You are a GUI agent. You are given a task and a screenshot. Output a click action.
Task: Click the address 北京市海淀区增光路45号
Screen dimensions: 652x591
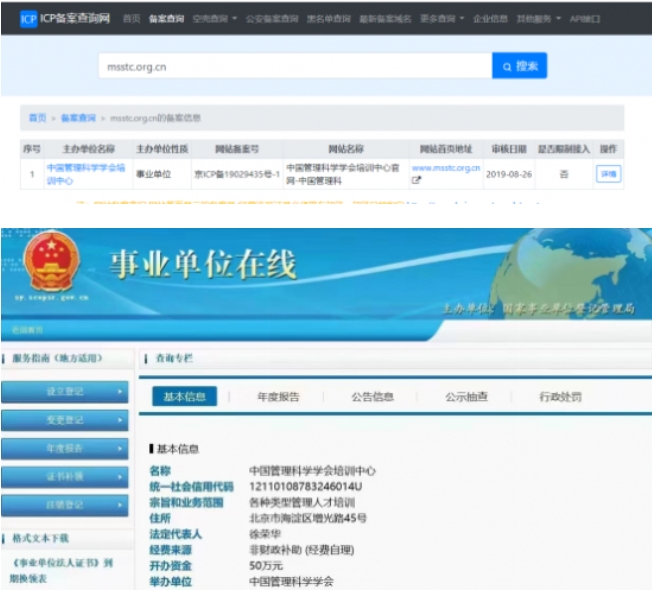[308, 518]
